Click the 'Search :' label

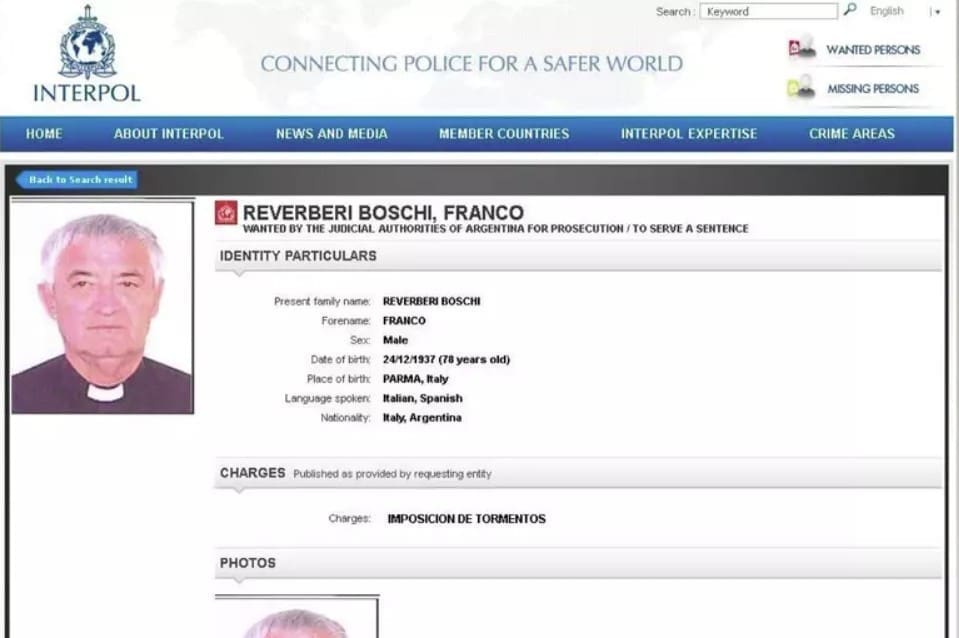pos(675,12)
